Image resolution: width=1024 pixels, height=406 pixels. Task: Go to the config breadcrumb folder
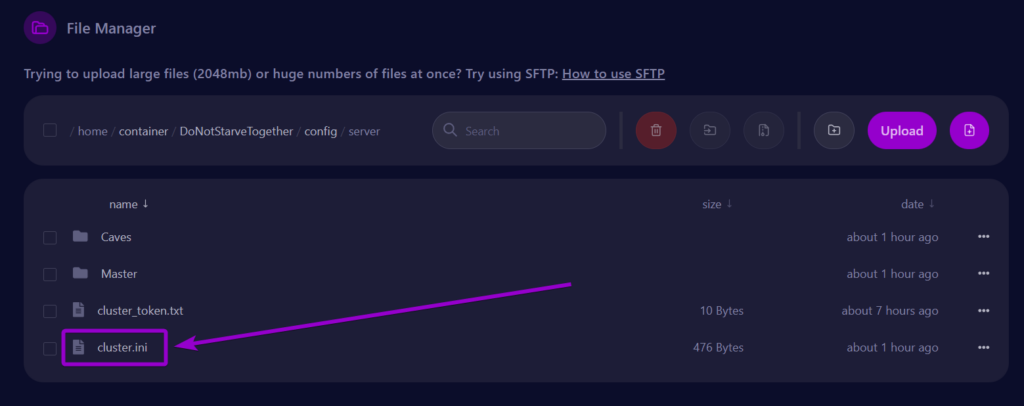coord(318,131)
